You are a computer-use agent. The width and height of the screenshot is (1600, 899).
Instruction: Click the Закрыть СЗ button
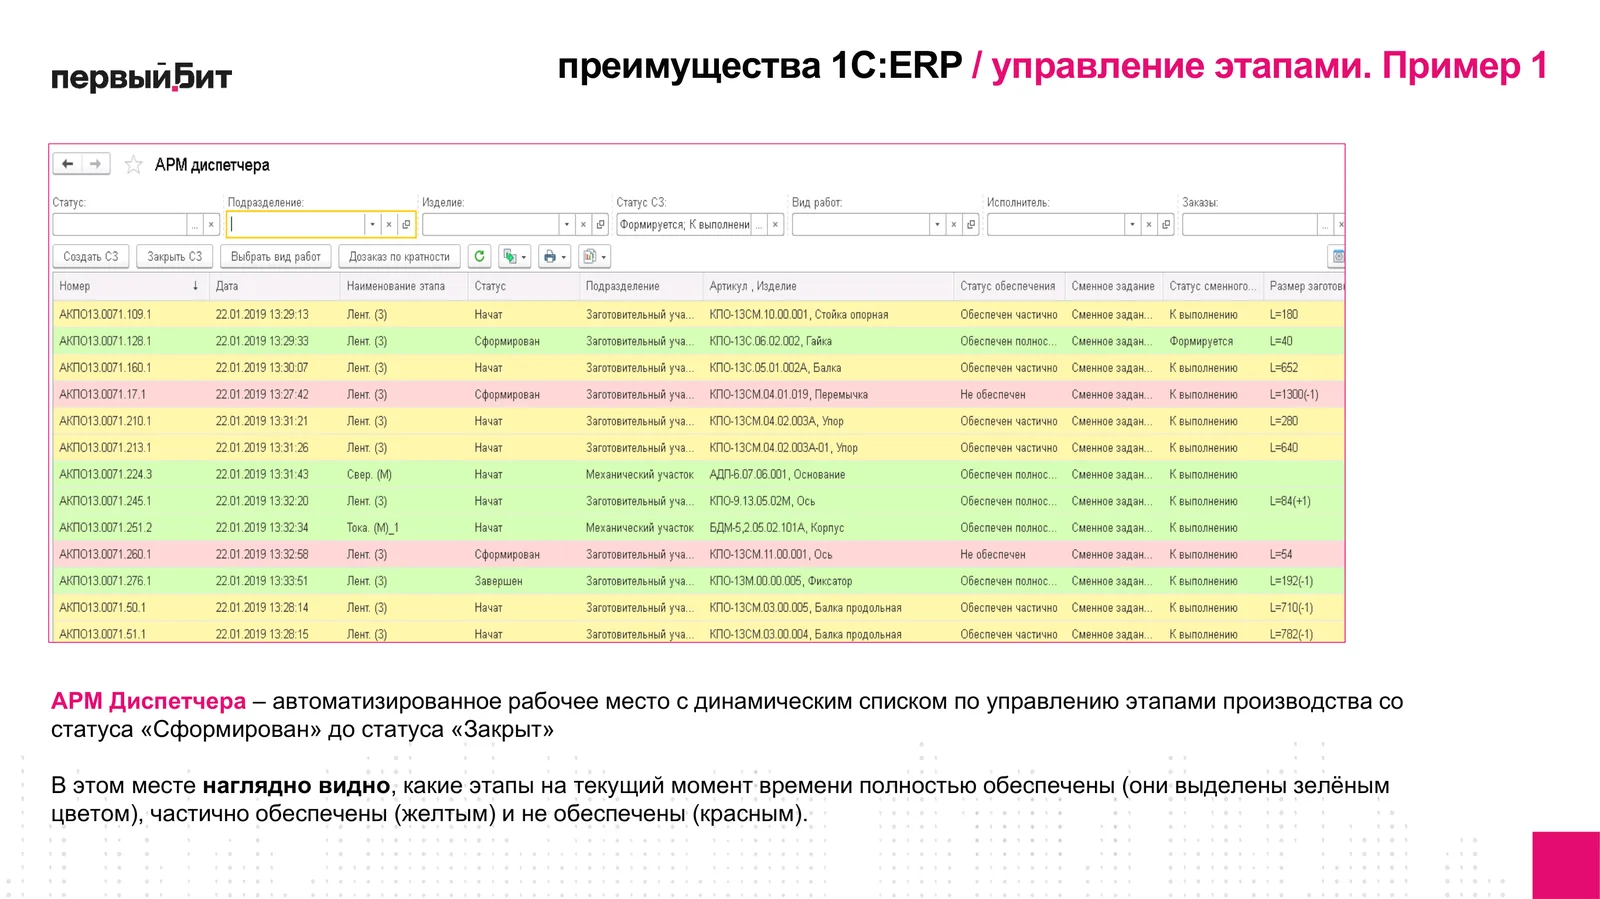click(175, 257)
